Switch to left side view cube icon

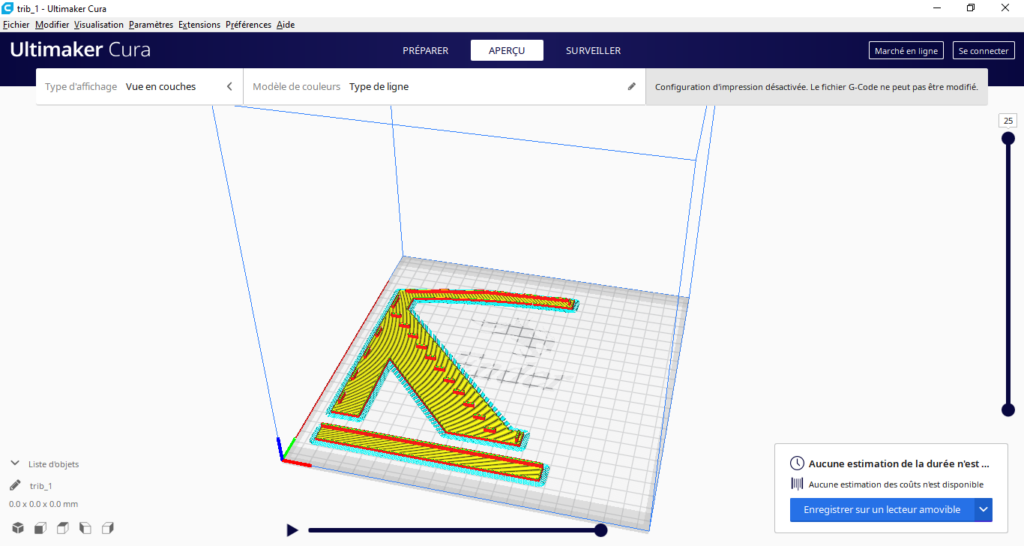coord(85,528)
